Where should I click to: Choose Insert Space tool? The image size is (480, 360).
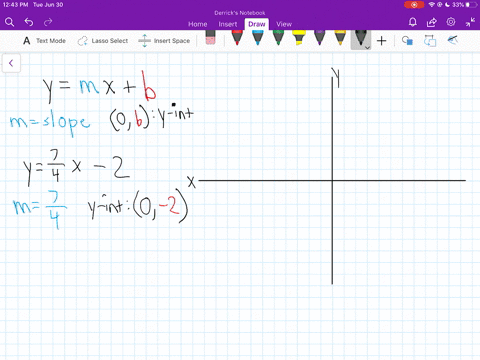[164, 41]
